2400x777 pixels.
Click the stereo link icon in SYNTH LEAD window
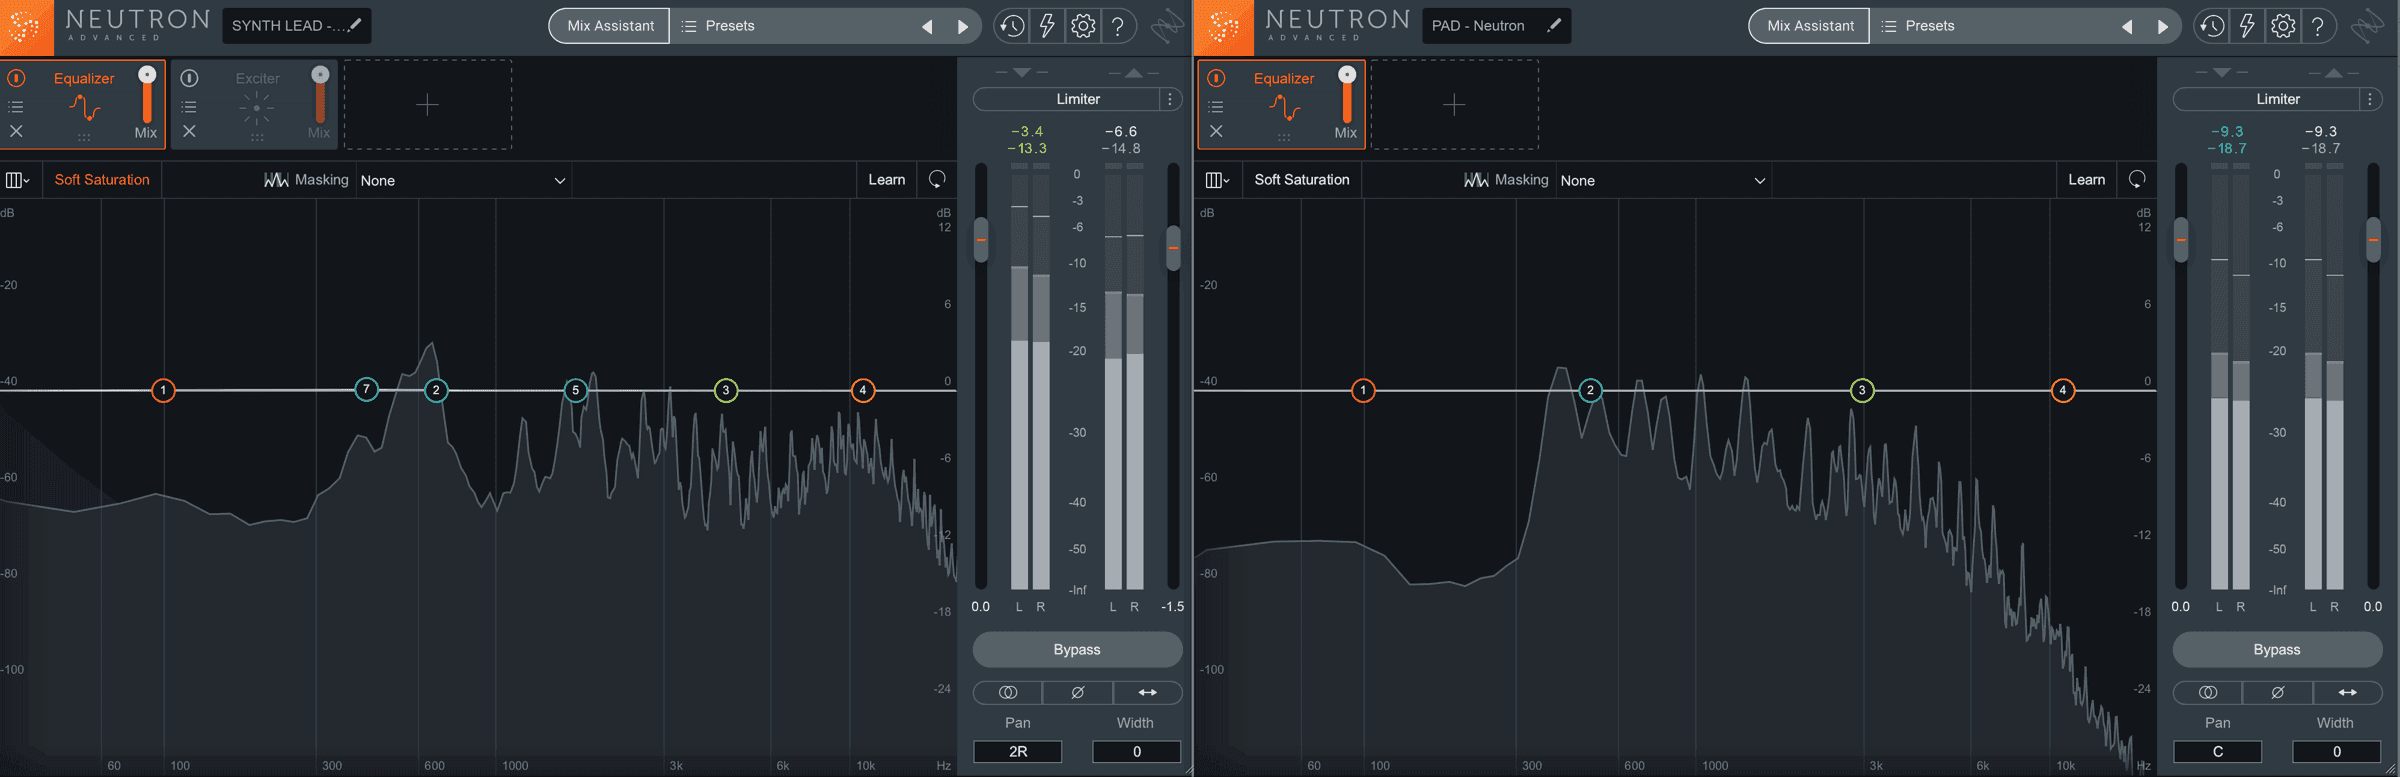tap(1008, 692)
